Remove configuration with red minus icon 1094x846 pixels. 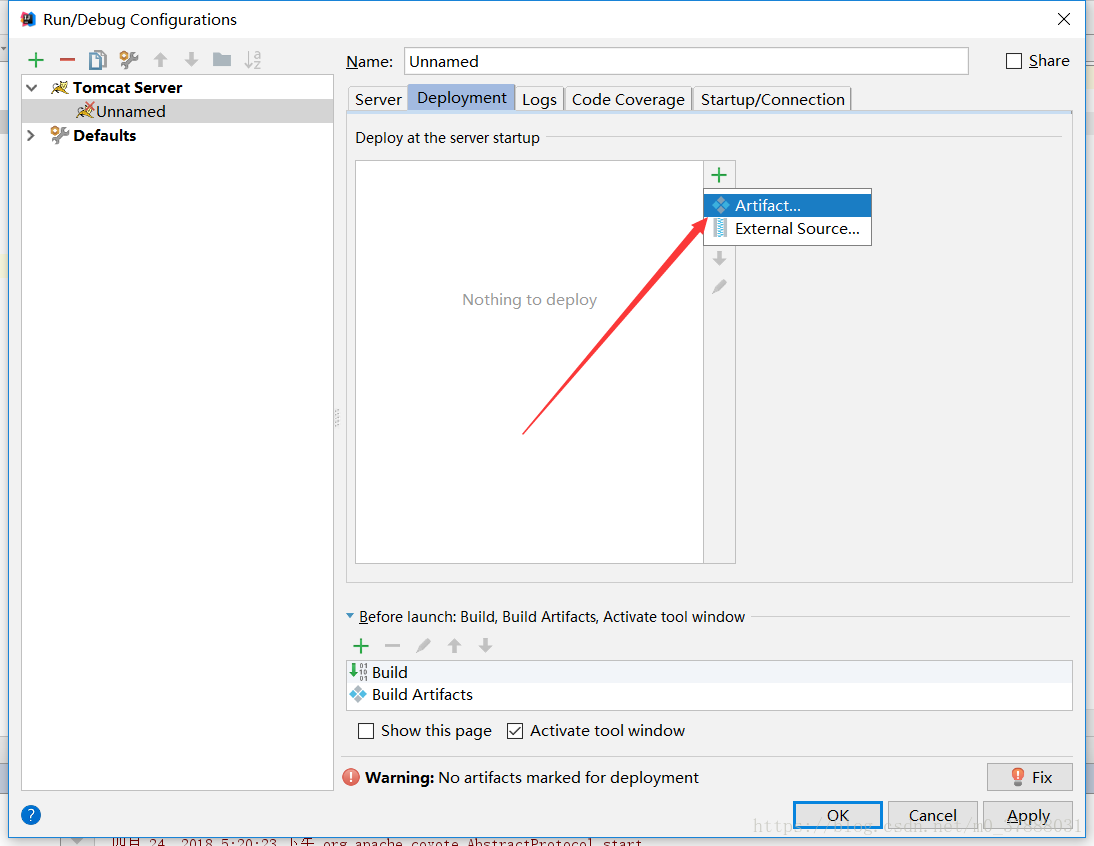[67, 60]
